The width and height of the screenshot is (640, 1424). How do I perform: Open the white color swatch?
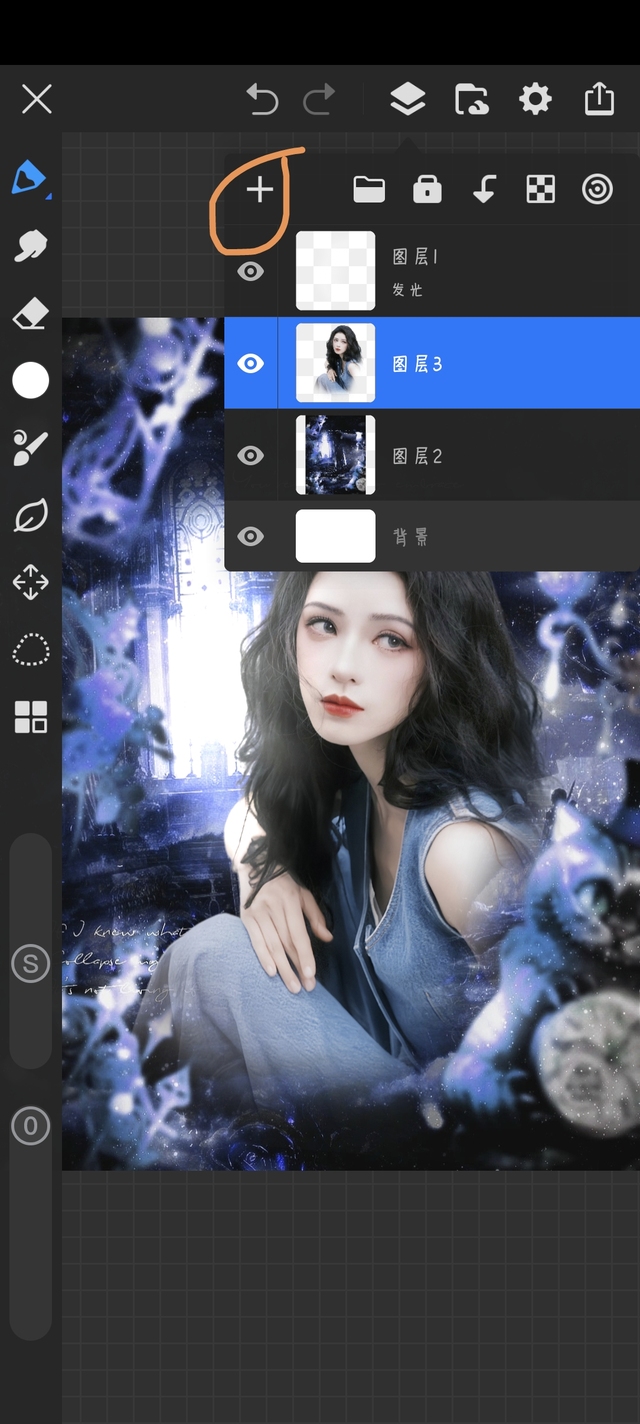30,381
